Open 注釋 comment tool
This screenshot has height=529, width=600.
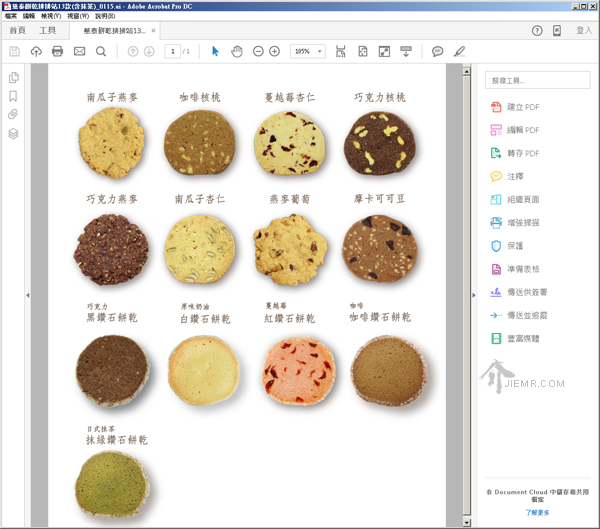point(507,176)
